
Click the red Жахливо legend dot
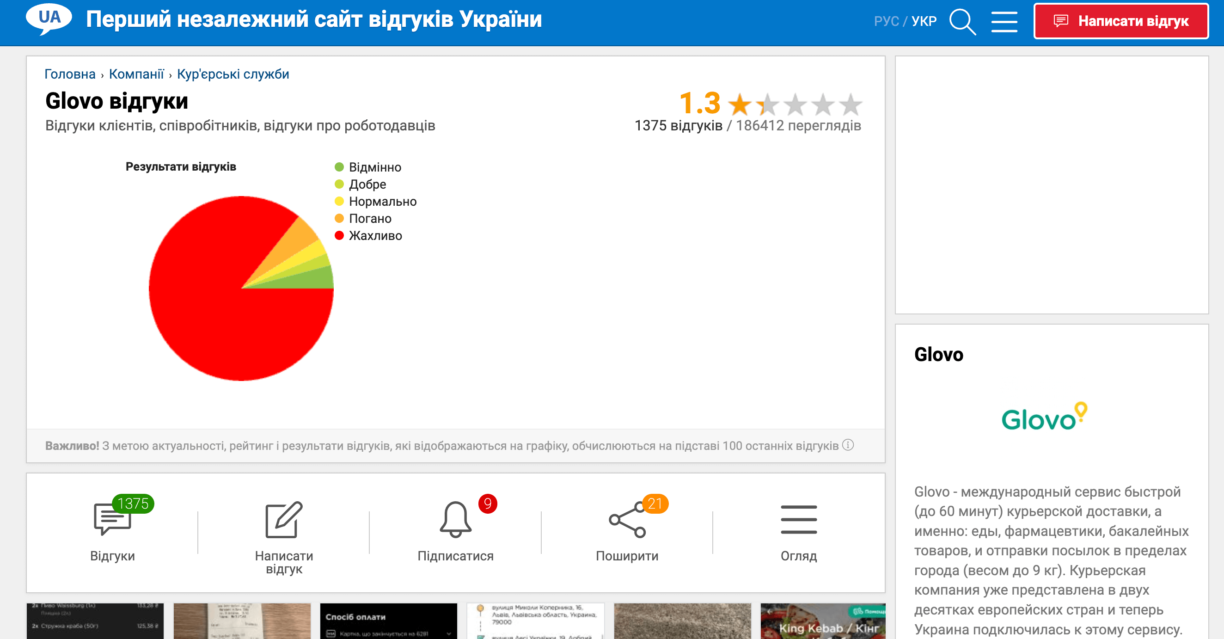click(x=339, y=235)
